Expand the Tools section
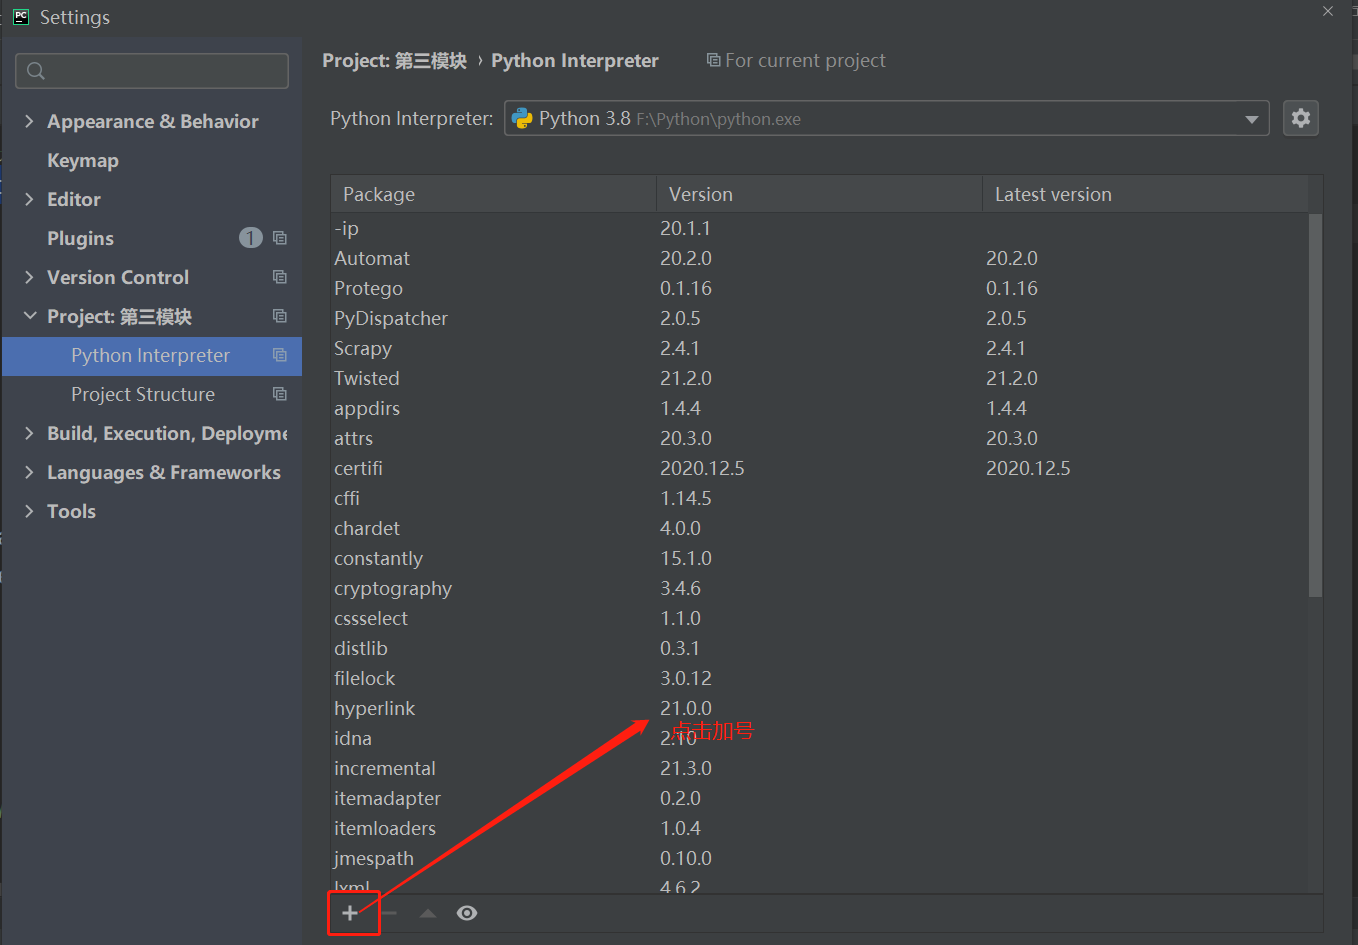Screen dimensions: 1358x945 point(29,511)
